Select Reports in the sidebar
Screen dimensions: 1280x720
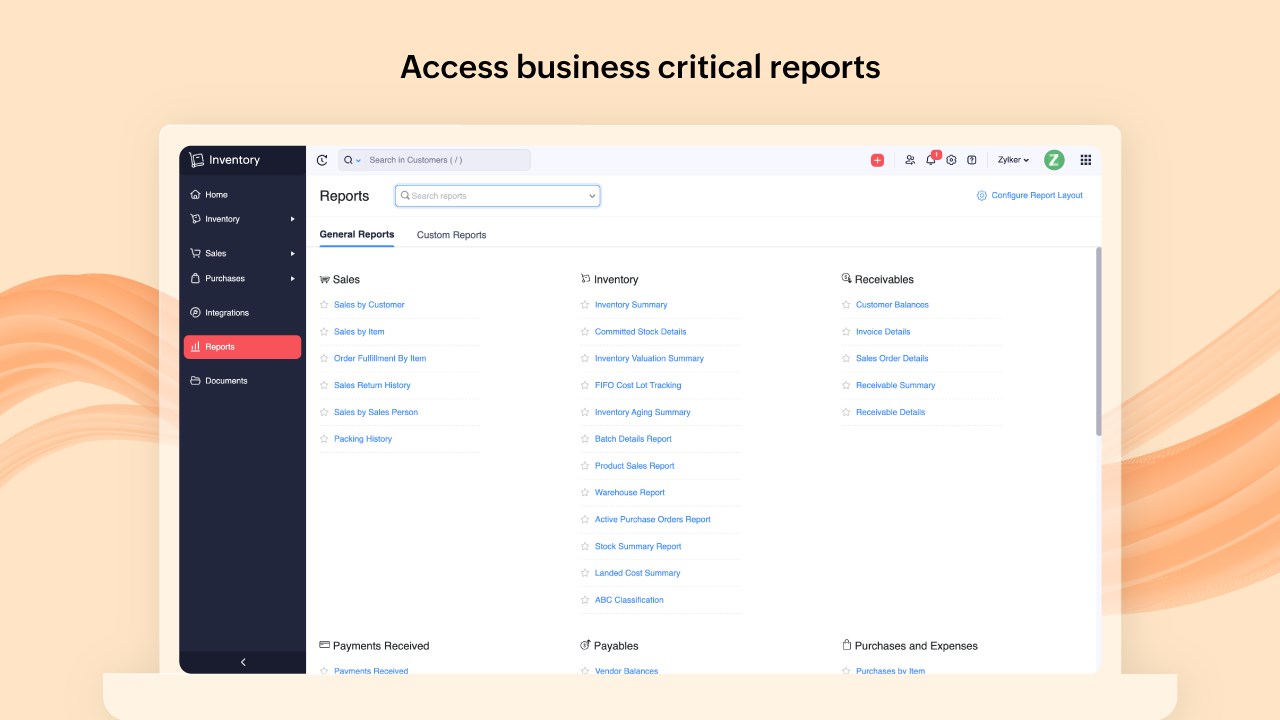pyautogui.click(x=242, y=347)
